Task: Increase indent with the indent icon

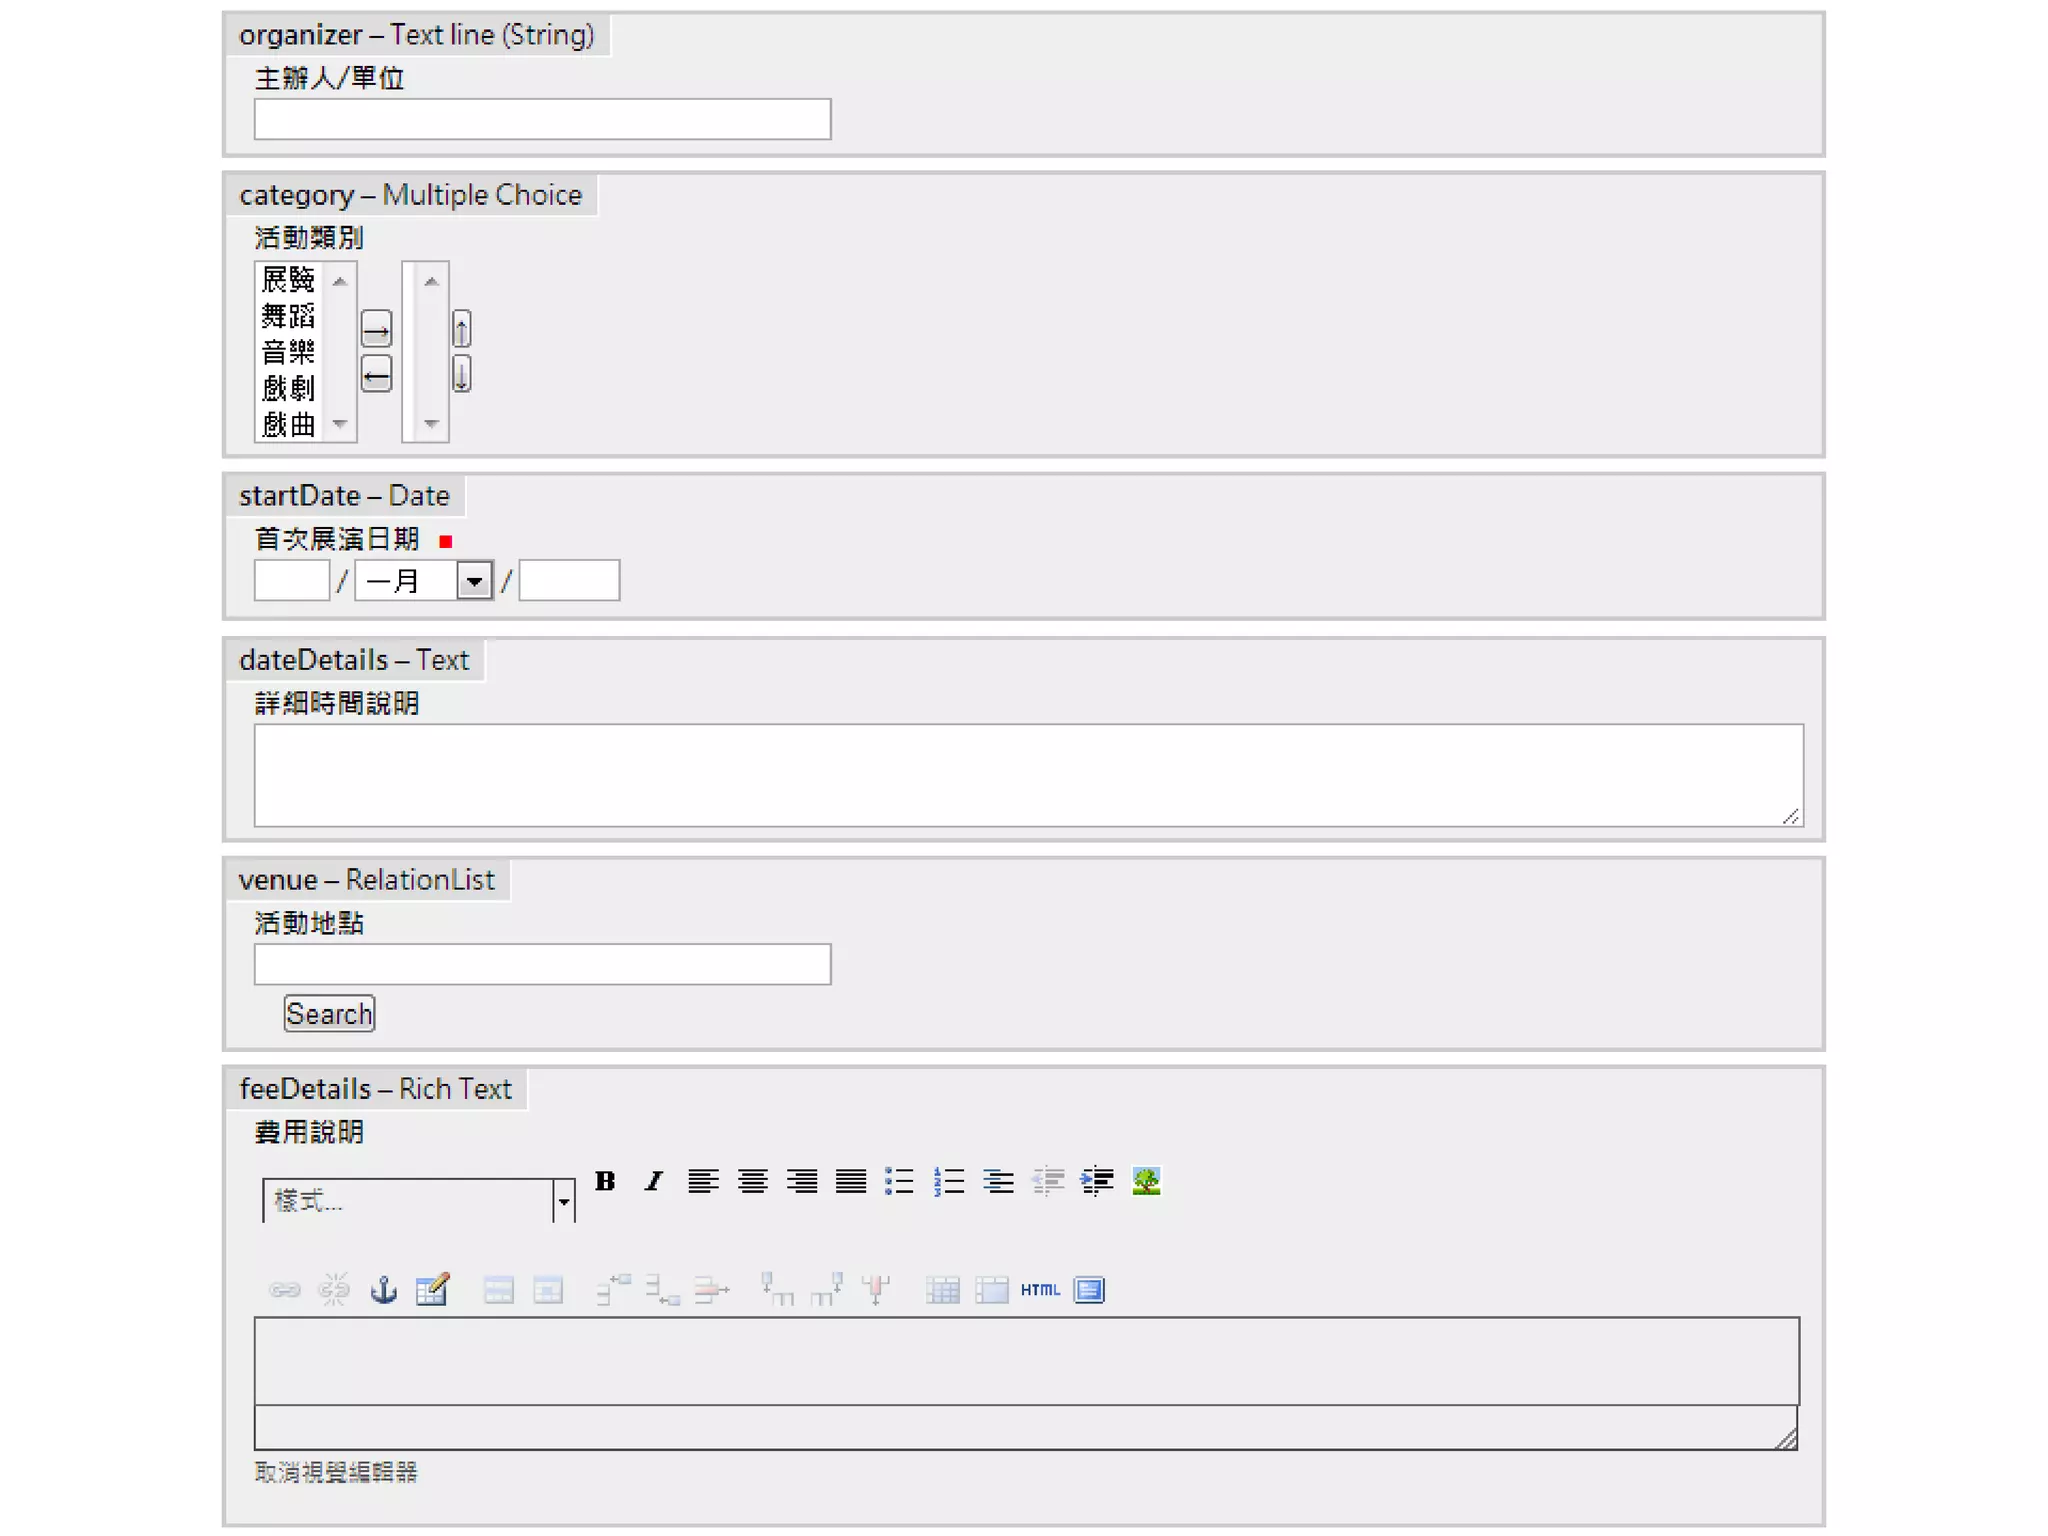Action: (x=1096, y=1181)
